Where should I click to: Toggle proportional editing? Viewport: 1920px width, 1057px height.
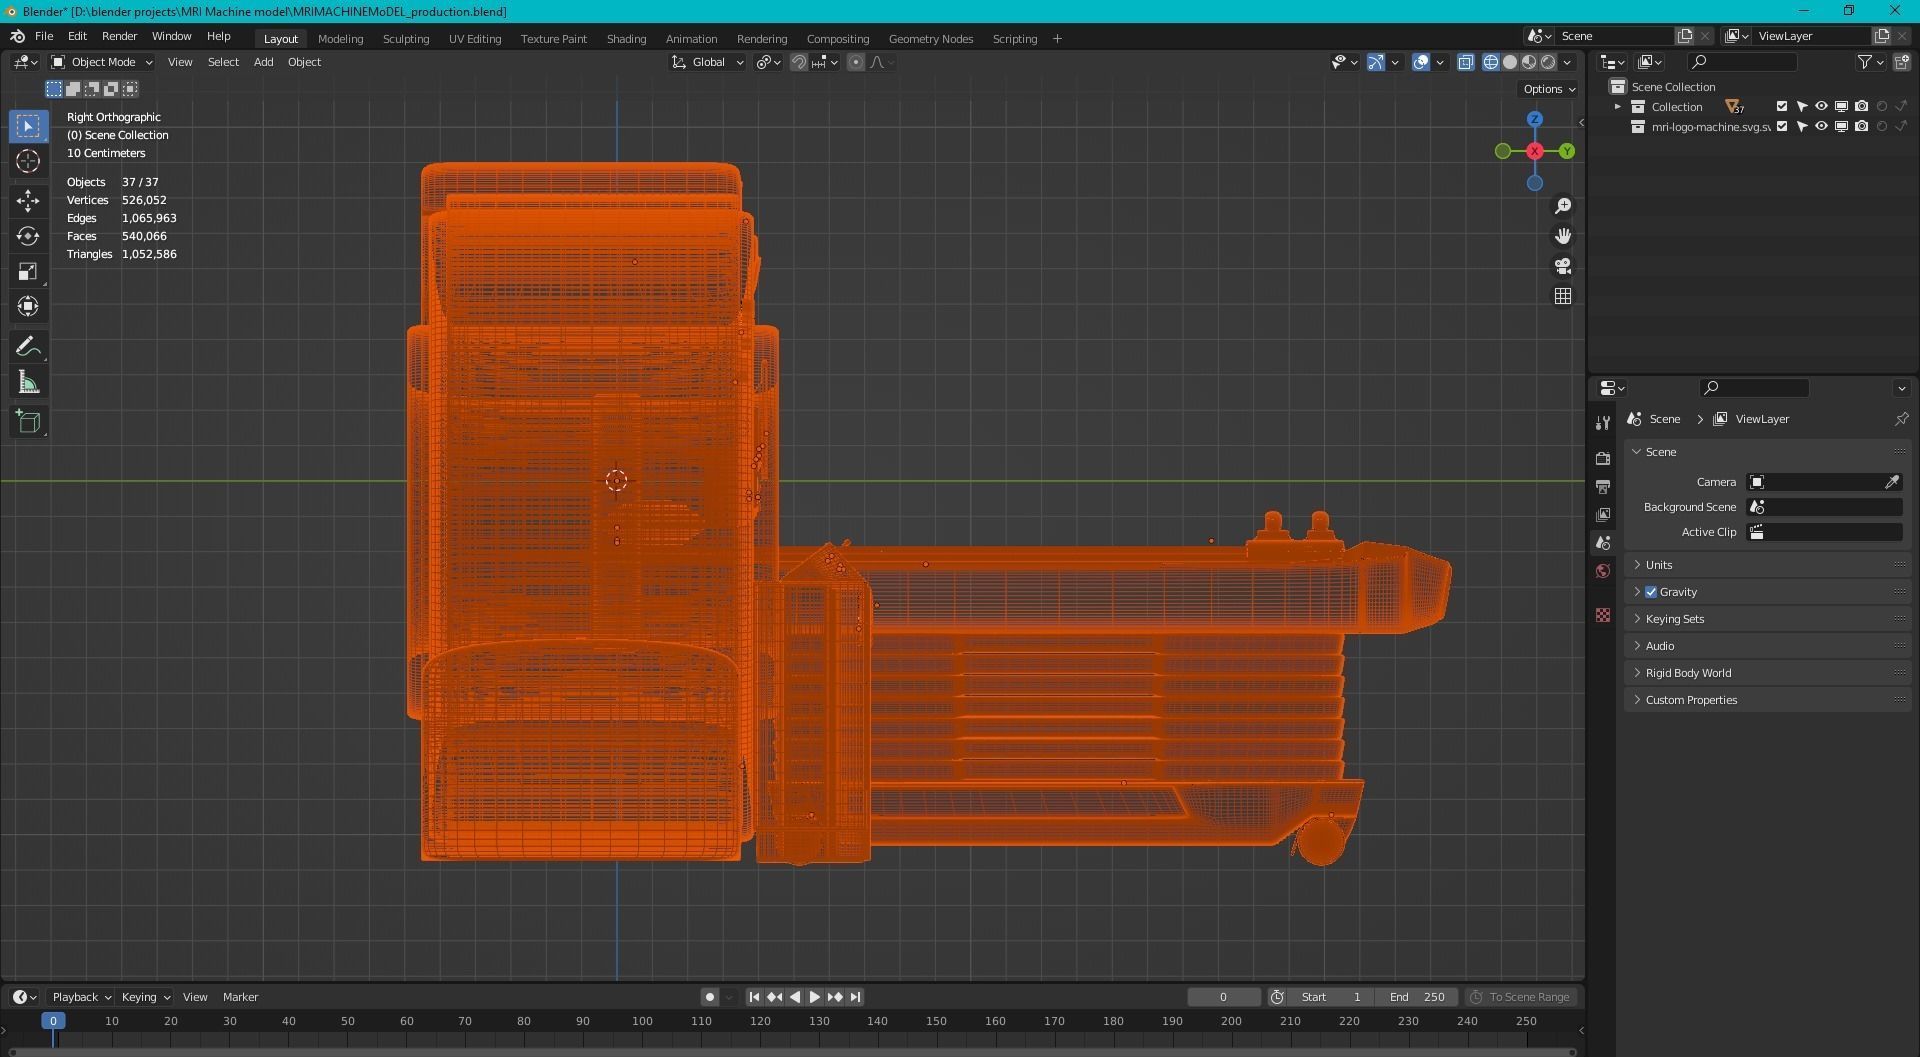point(855,62)
